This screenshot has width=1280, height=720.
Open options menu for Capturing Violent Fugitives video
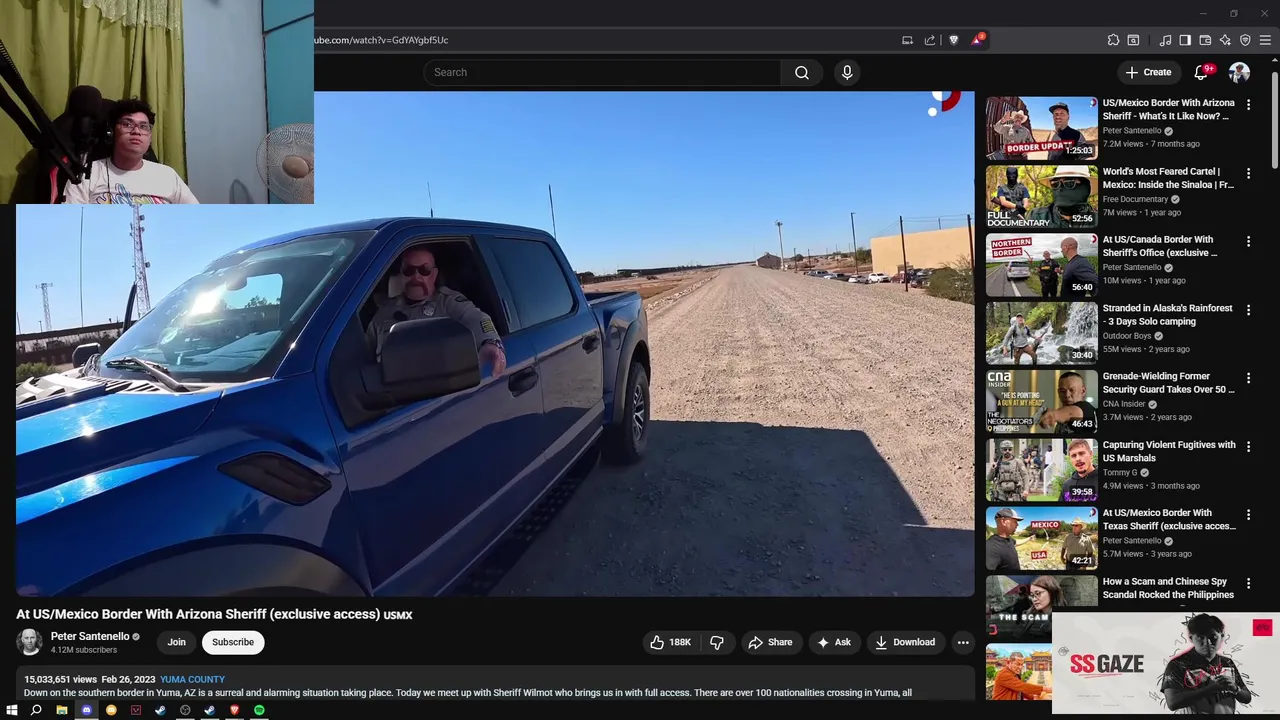click(1248, 446)
